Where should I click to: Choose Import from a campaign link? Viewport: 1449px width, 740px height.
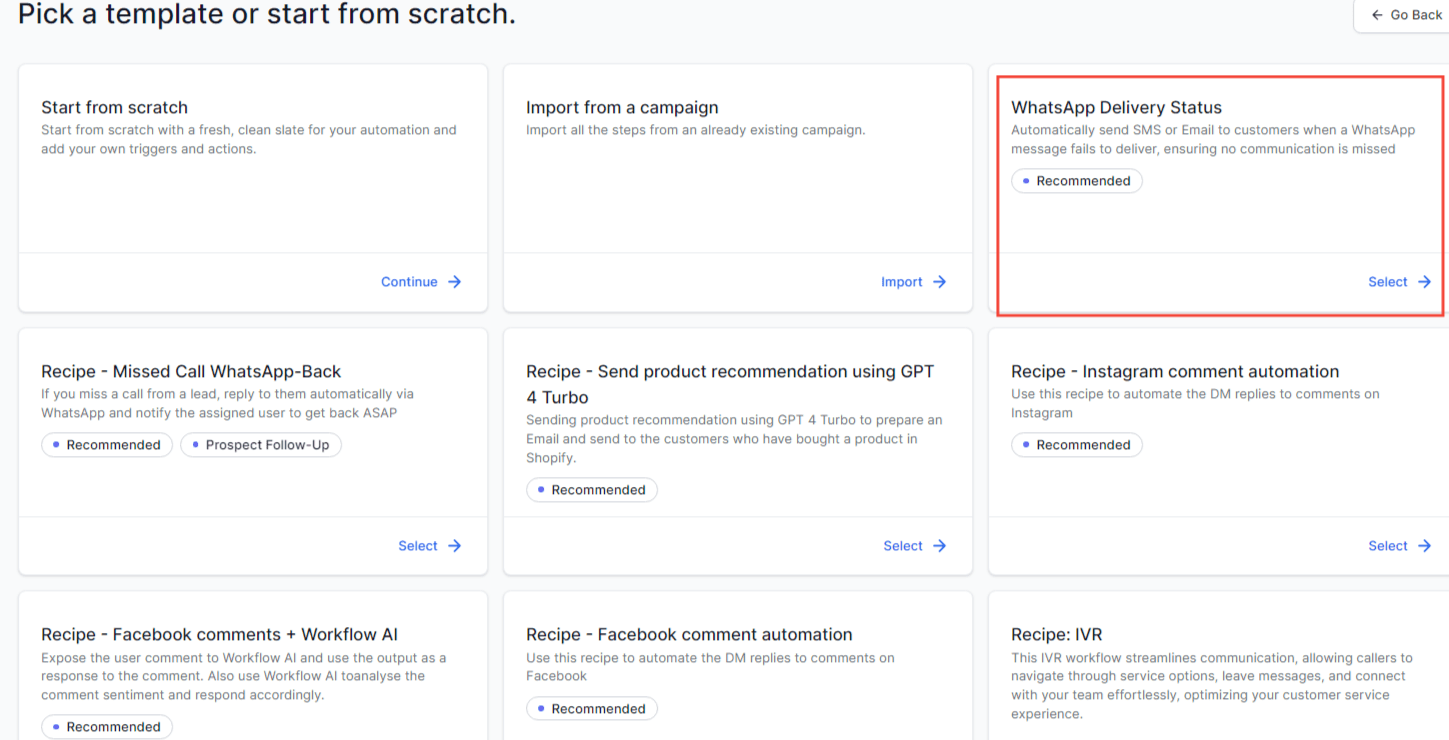click(901, 282)
